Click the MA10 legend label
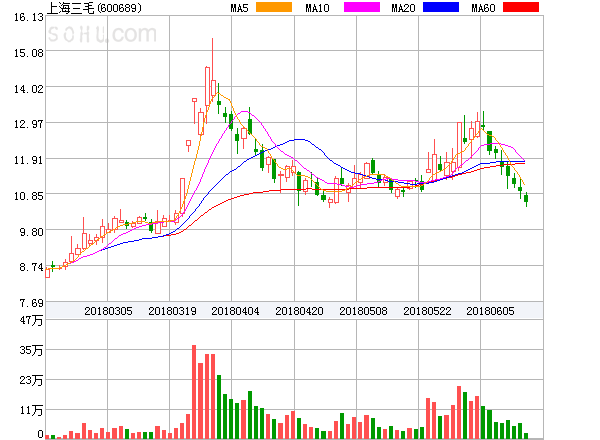 [x=317, y=8]
